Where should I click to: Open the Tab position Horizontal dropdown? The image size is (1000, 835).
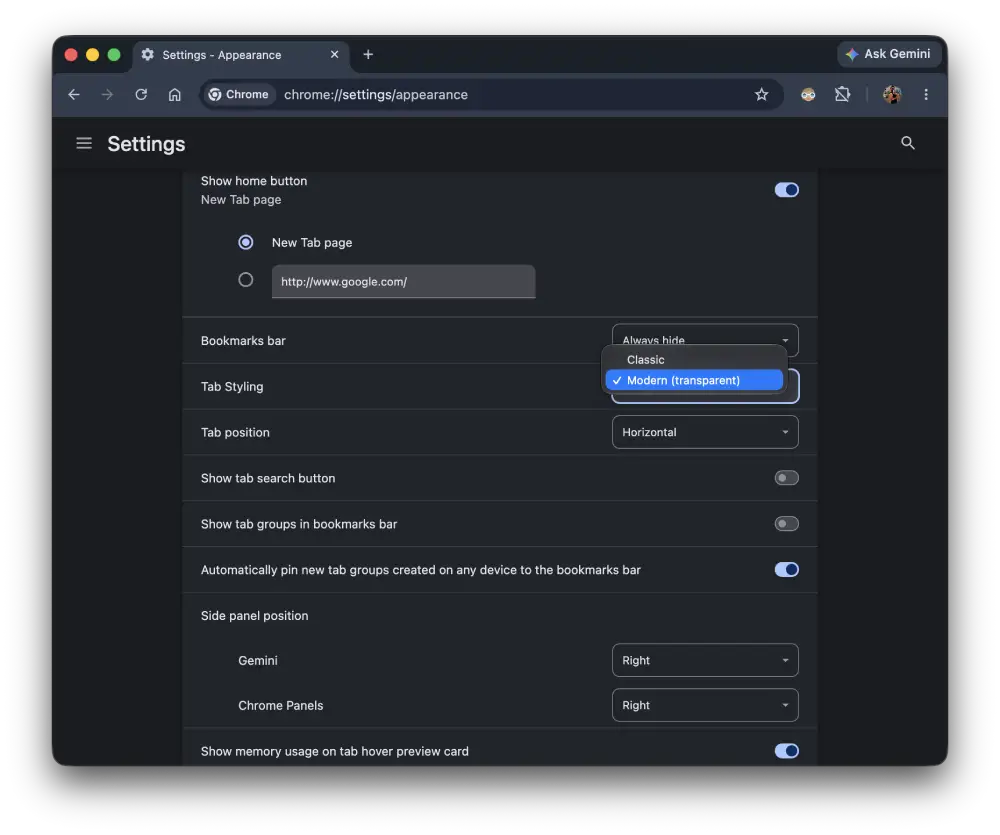coord(705,432)
